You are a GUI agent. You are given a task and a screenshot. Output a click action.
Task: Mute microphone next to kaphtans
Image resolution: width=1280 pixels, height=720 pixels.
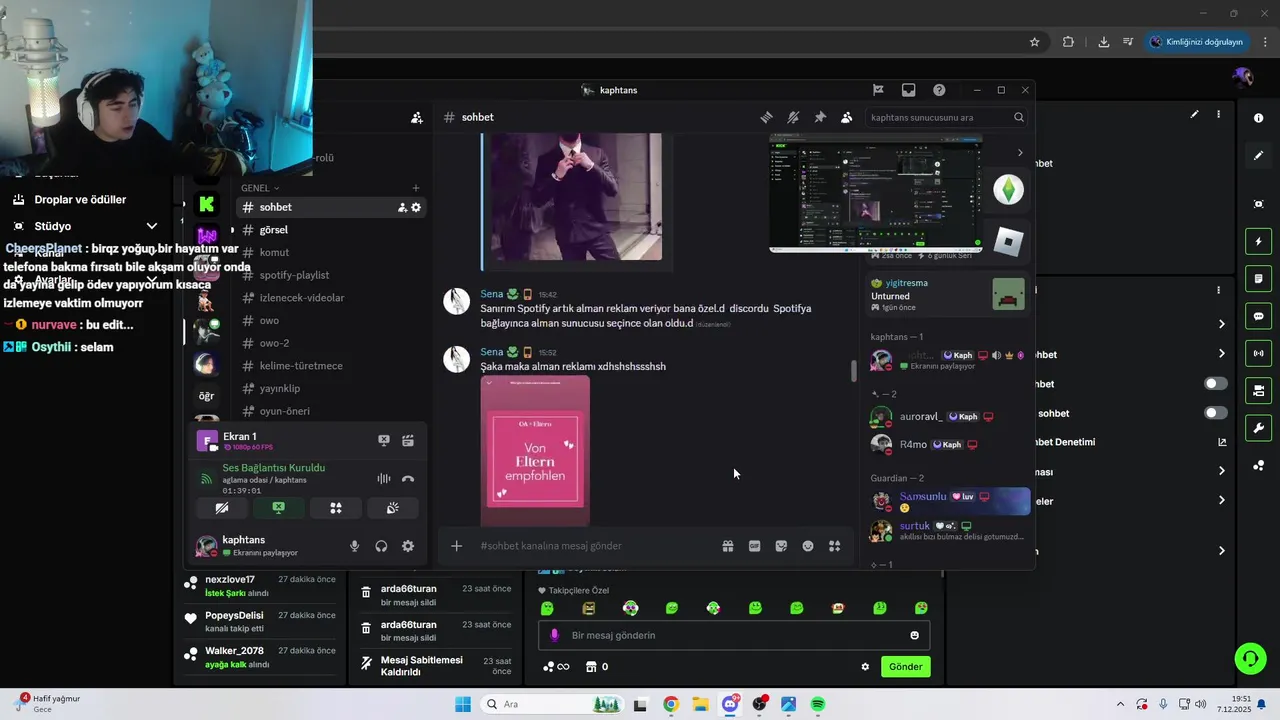354,546
